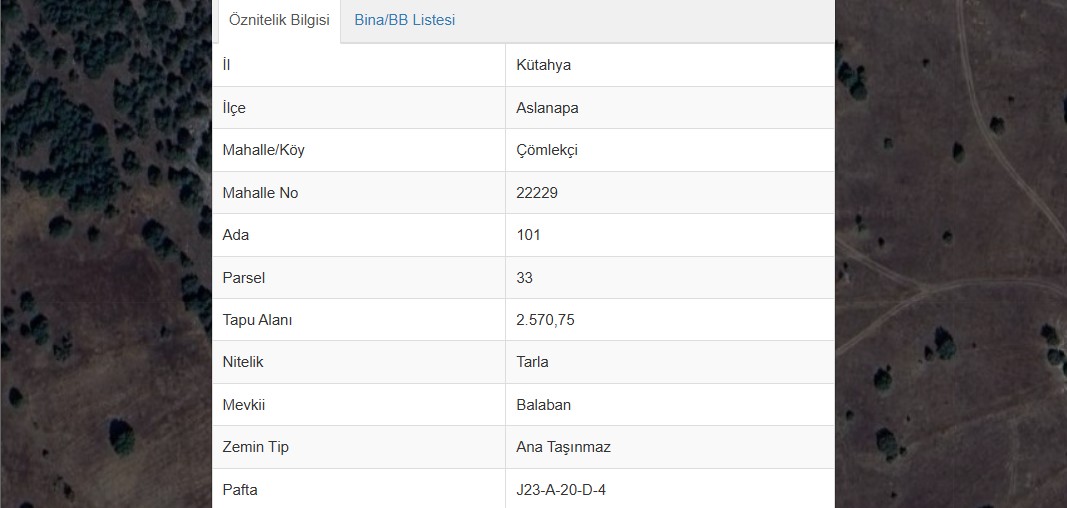
Task: Click the Zemin Tip label cell
Action: click(359, 447)
